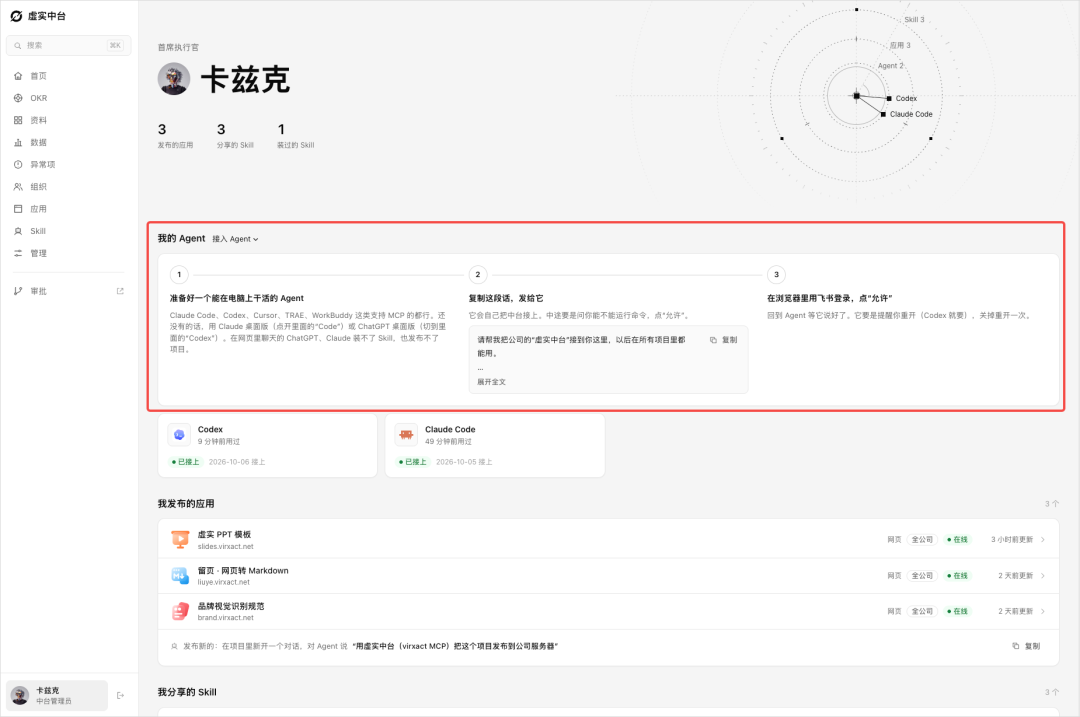The height and width of the screenshot is (717, 1080).
Task: Click the 卡兹克 avatar beside the large name
Action: click(174, 79)
